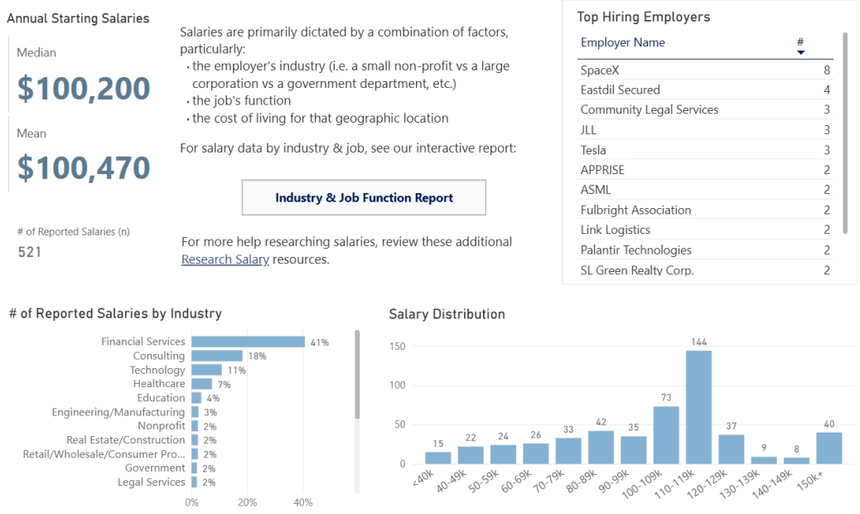
Task: Click the Real Estate/Construction label
Action: click(x=126, y=440)
